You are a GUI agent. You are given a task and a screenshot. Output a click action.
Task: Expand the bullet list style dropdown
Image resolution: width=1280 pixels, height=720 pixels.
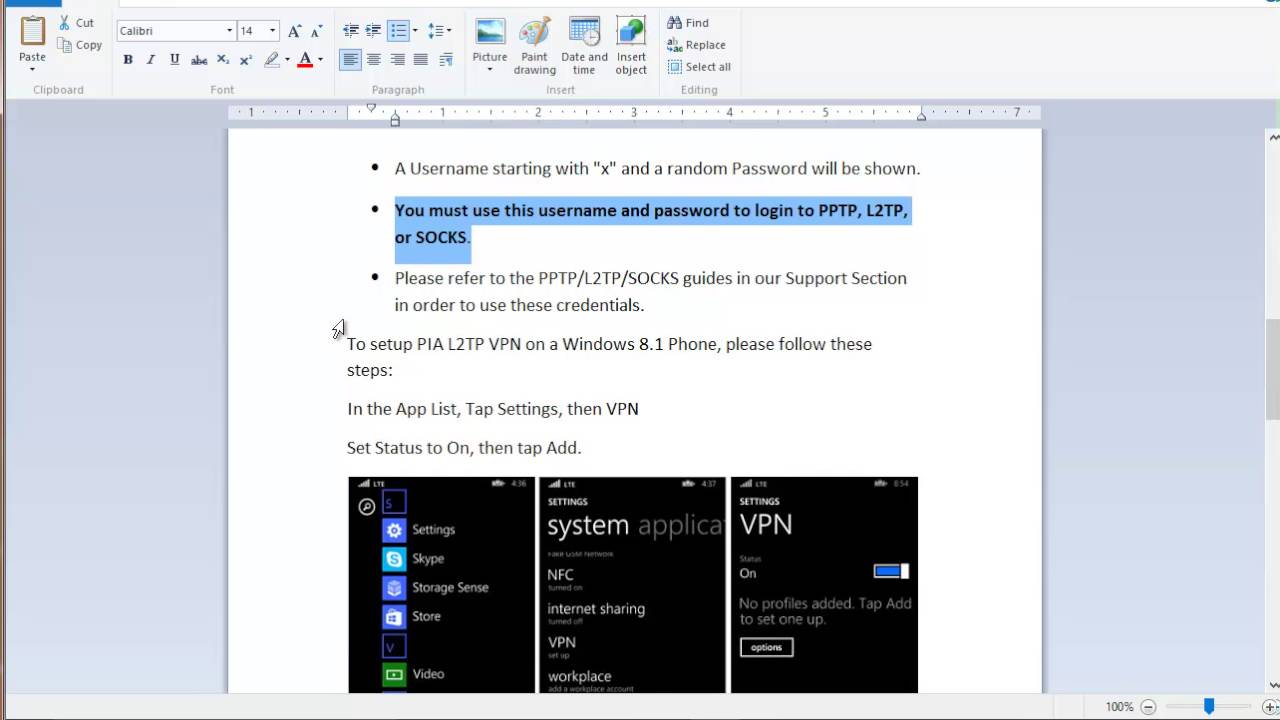[x=415, y=31]
